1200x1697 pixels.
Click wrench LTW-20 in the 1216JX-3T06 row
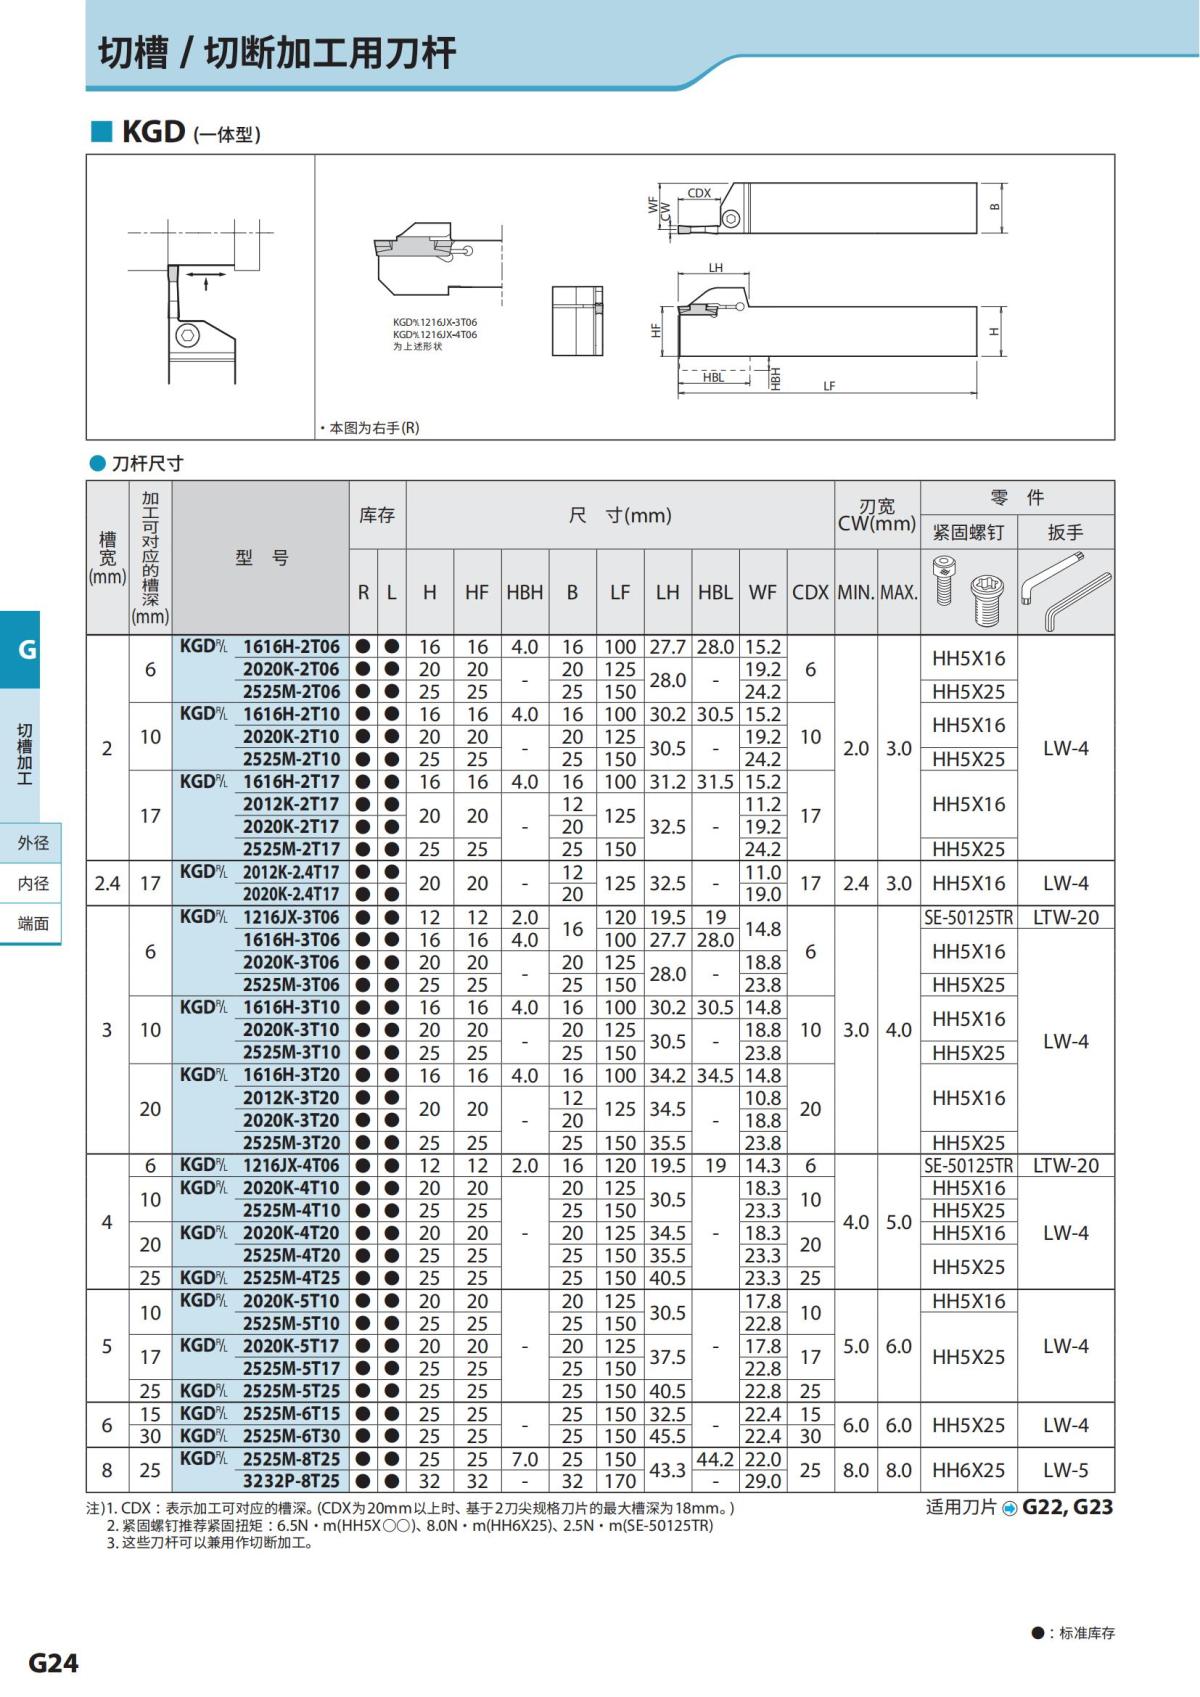point(1065,917)
